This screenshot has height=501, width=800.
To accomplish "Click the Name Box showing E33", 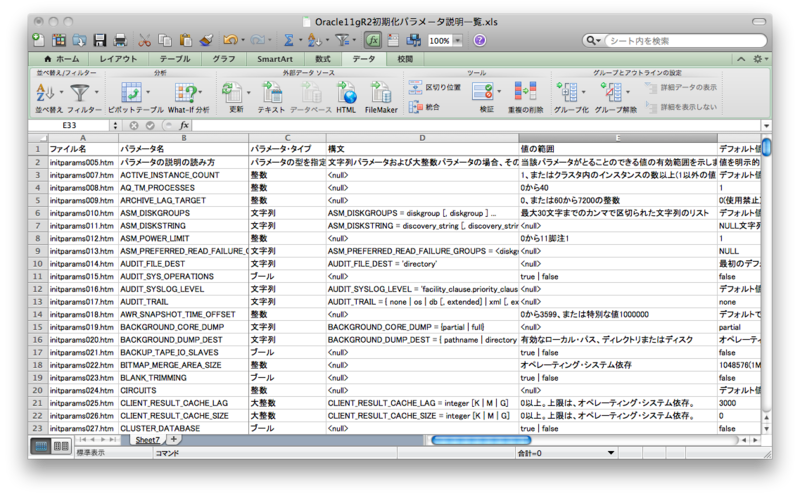I will tap(69, 126).
